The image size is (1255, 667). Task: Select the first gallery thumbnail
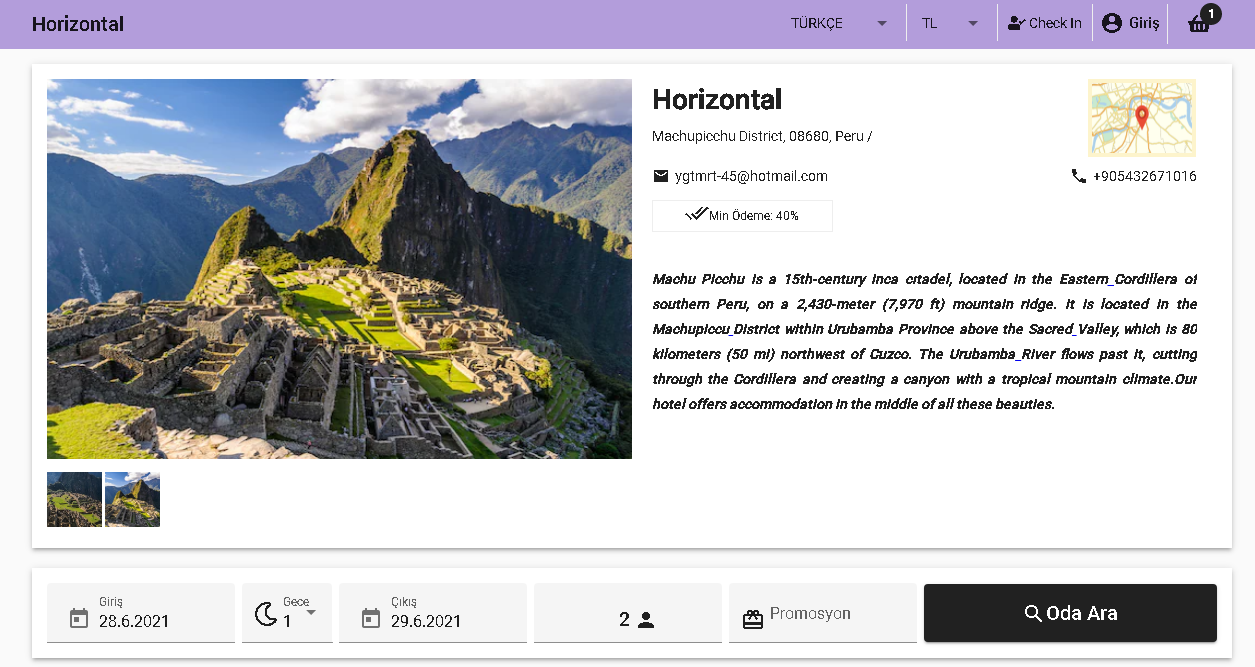(x=74, y=499)
